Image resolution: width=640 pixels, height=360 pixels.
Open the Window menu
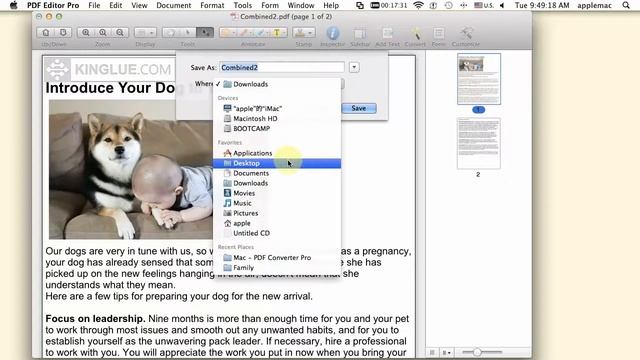tap(301, 5)
